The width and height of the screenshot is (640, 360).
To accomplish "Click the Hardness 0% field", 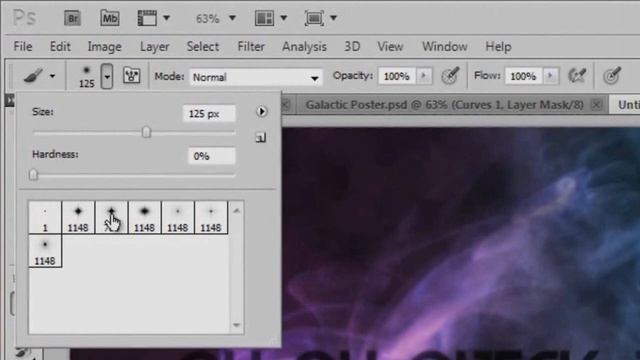I will coord(211,156).
